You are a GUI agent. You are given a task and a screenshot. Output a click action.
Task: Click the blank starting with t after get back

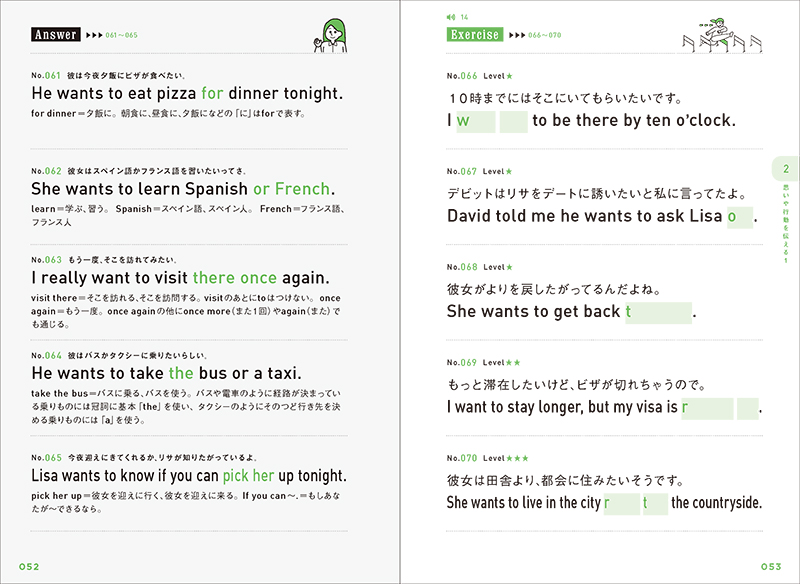659,313
